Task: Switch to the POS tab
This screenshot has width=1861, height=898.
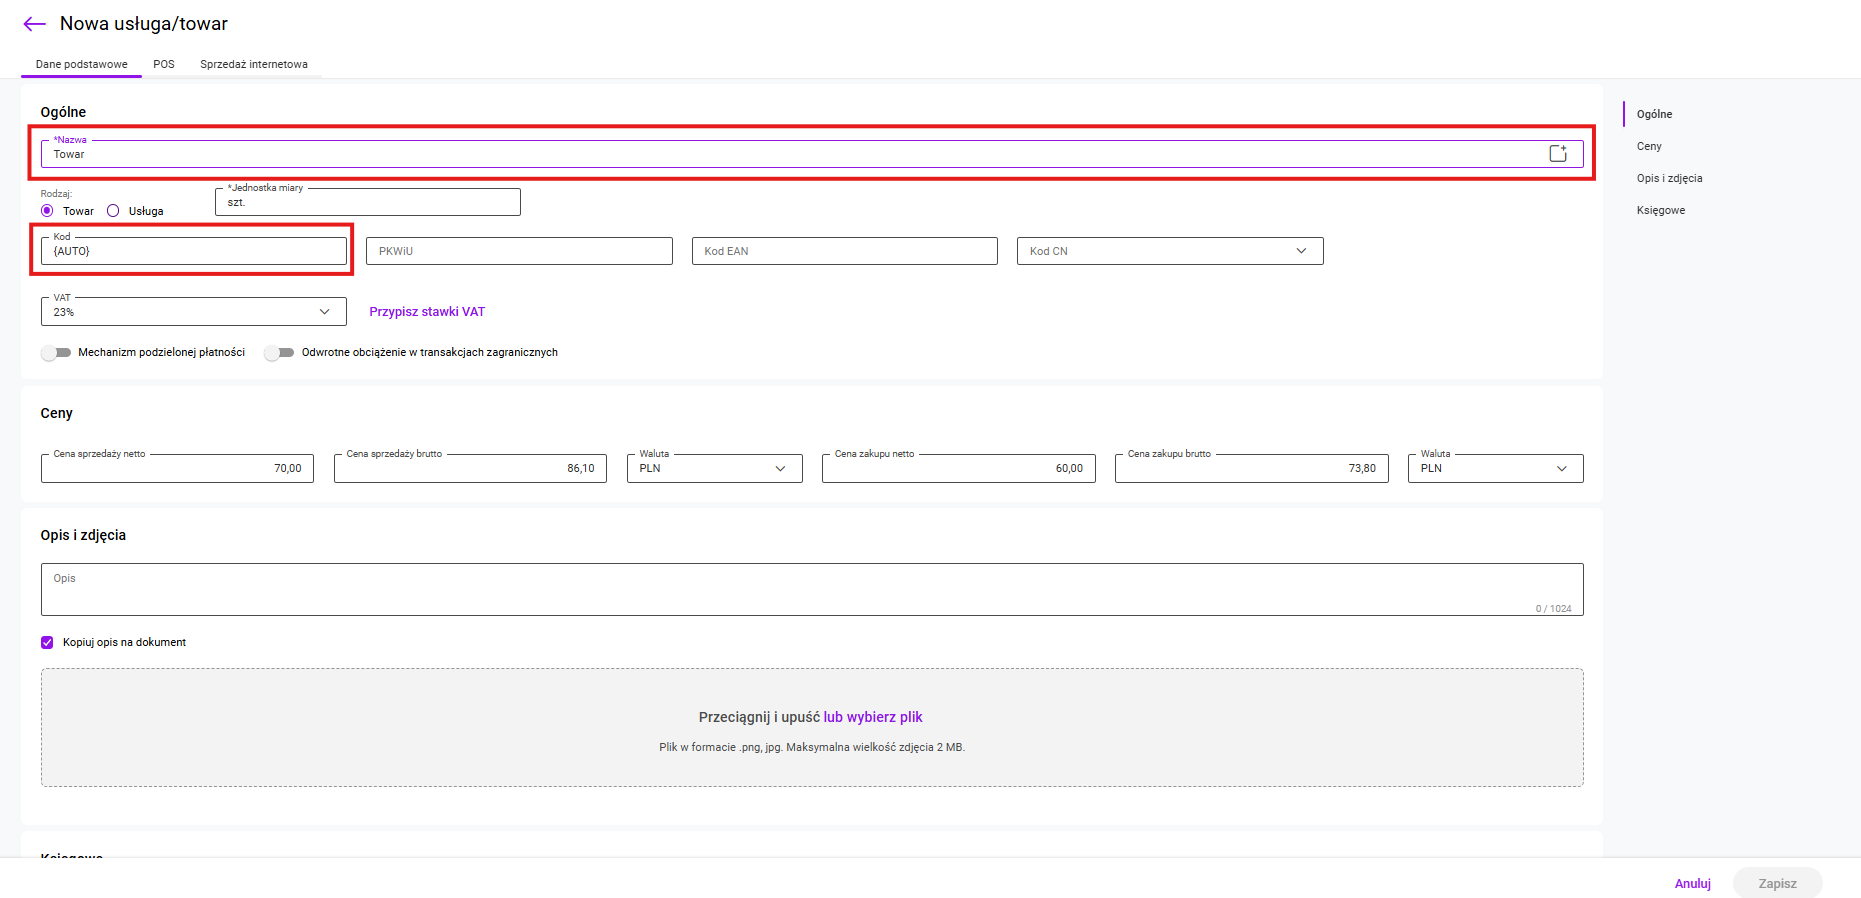Action: [164, 64]
